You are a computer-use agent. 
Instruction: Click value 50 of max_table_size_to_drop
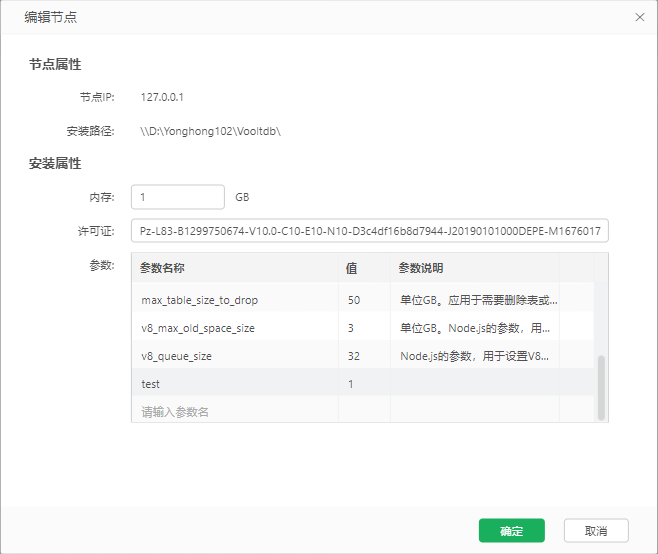(x=354, y=300)
